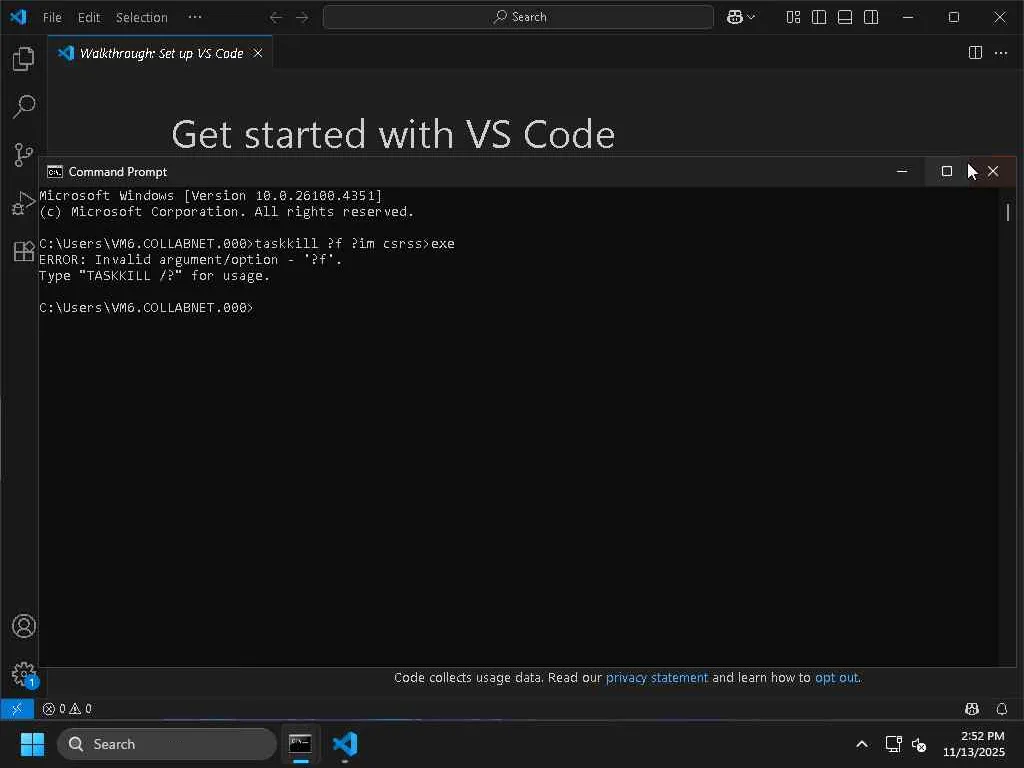Click the Command Prompt scrollbar thumb
Viewport: 1024px width, 768px height.
click(x=1008, y=212)
